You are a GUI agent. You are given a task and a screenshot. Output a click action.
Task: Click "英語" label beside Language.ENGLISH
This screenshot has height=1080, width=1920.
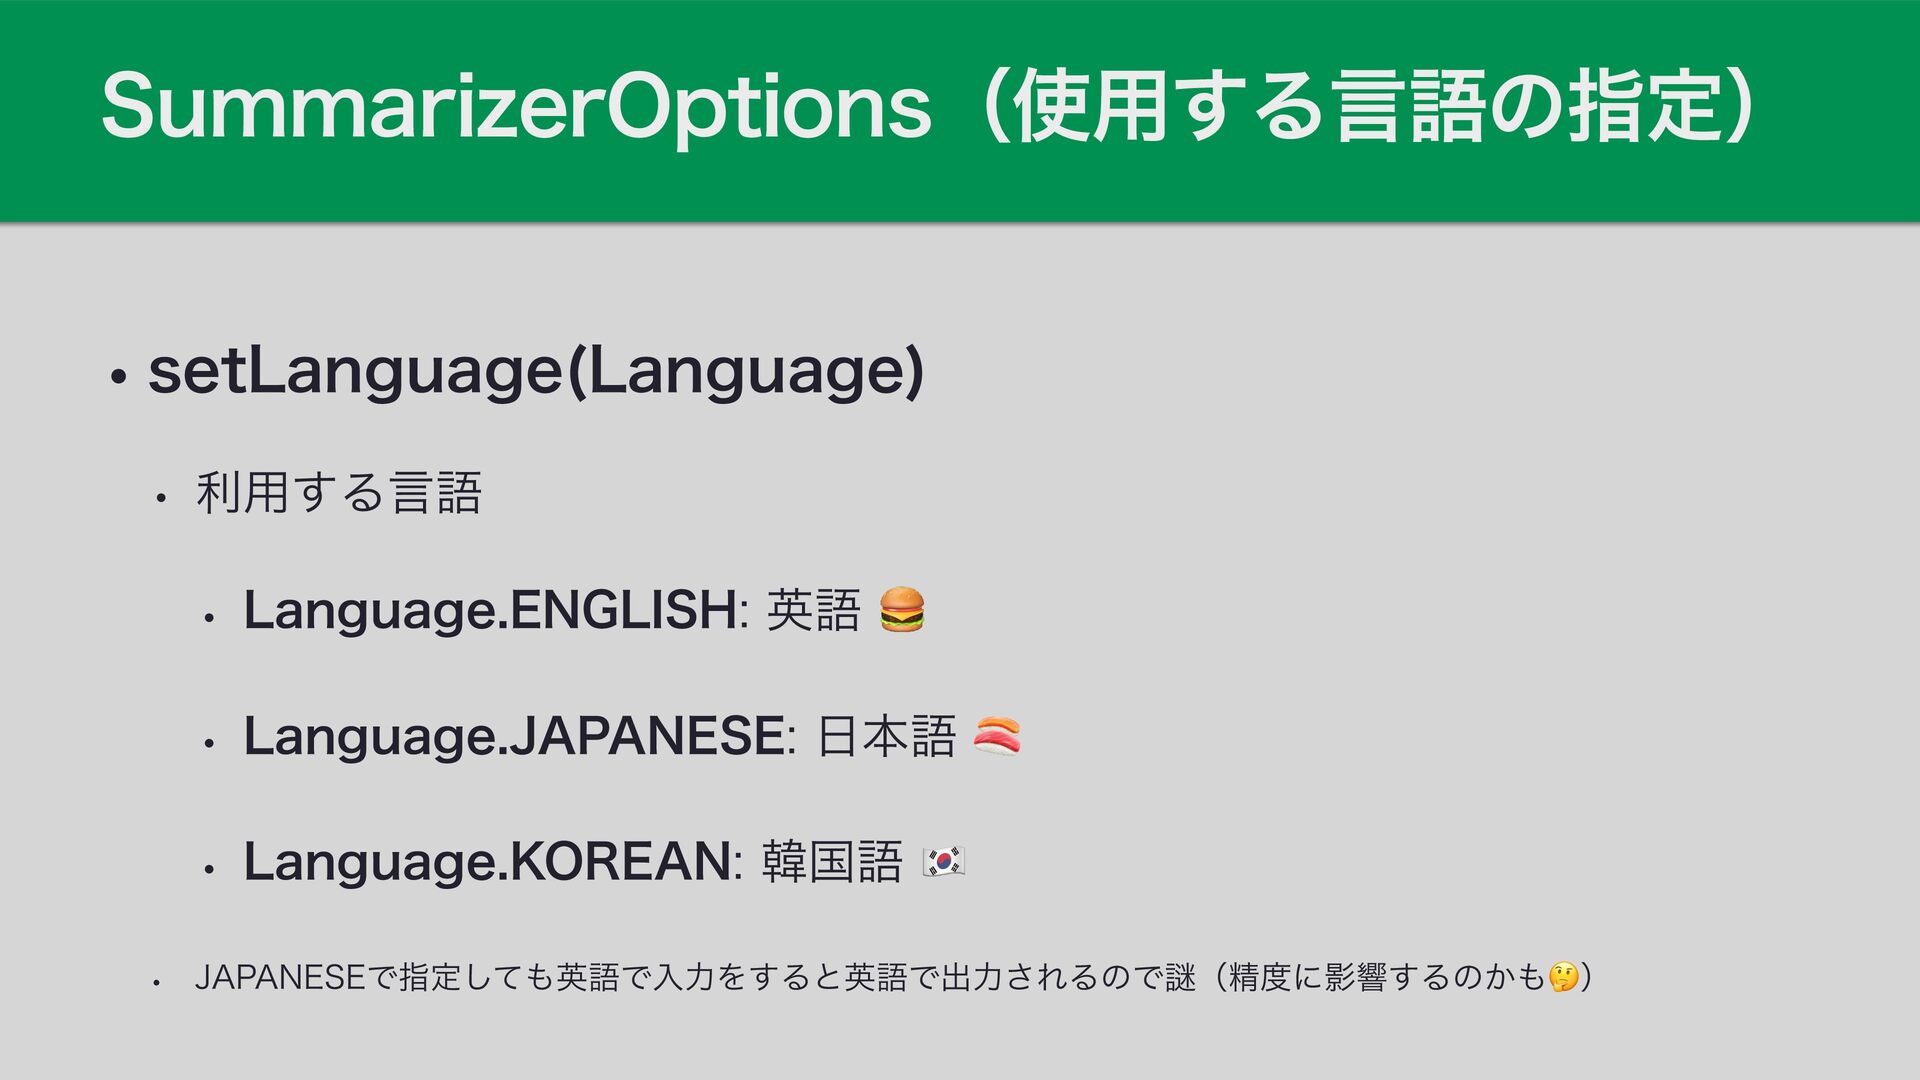[x=813, y=610]
